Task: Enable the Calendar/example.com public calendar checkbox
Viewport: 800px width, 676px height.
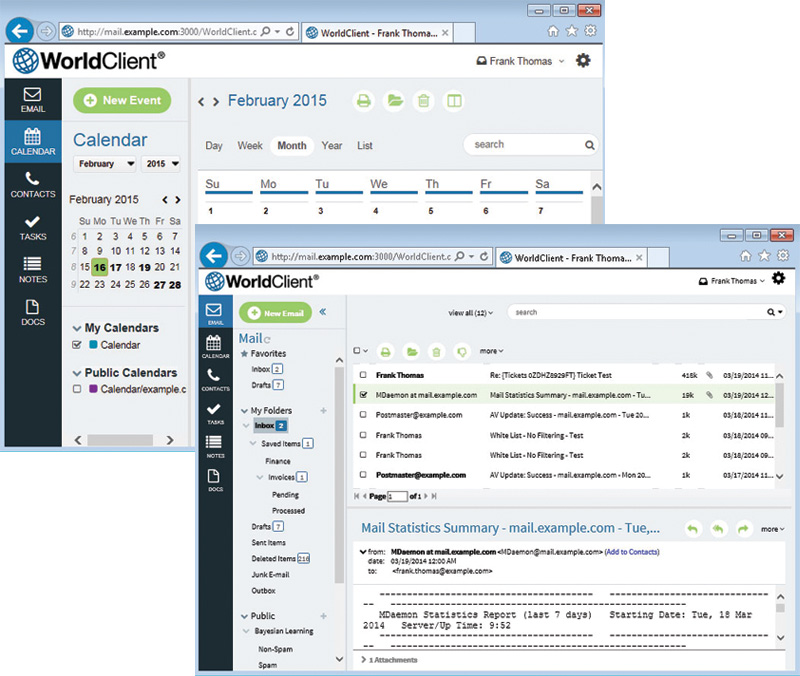Action: [x=77, y=389]
